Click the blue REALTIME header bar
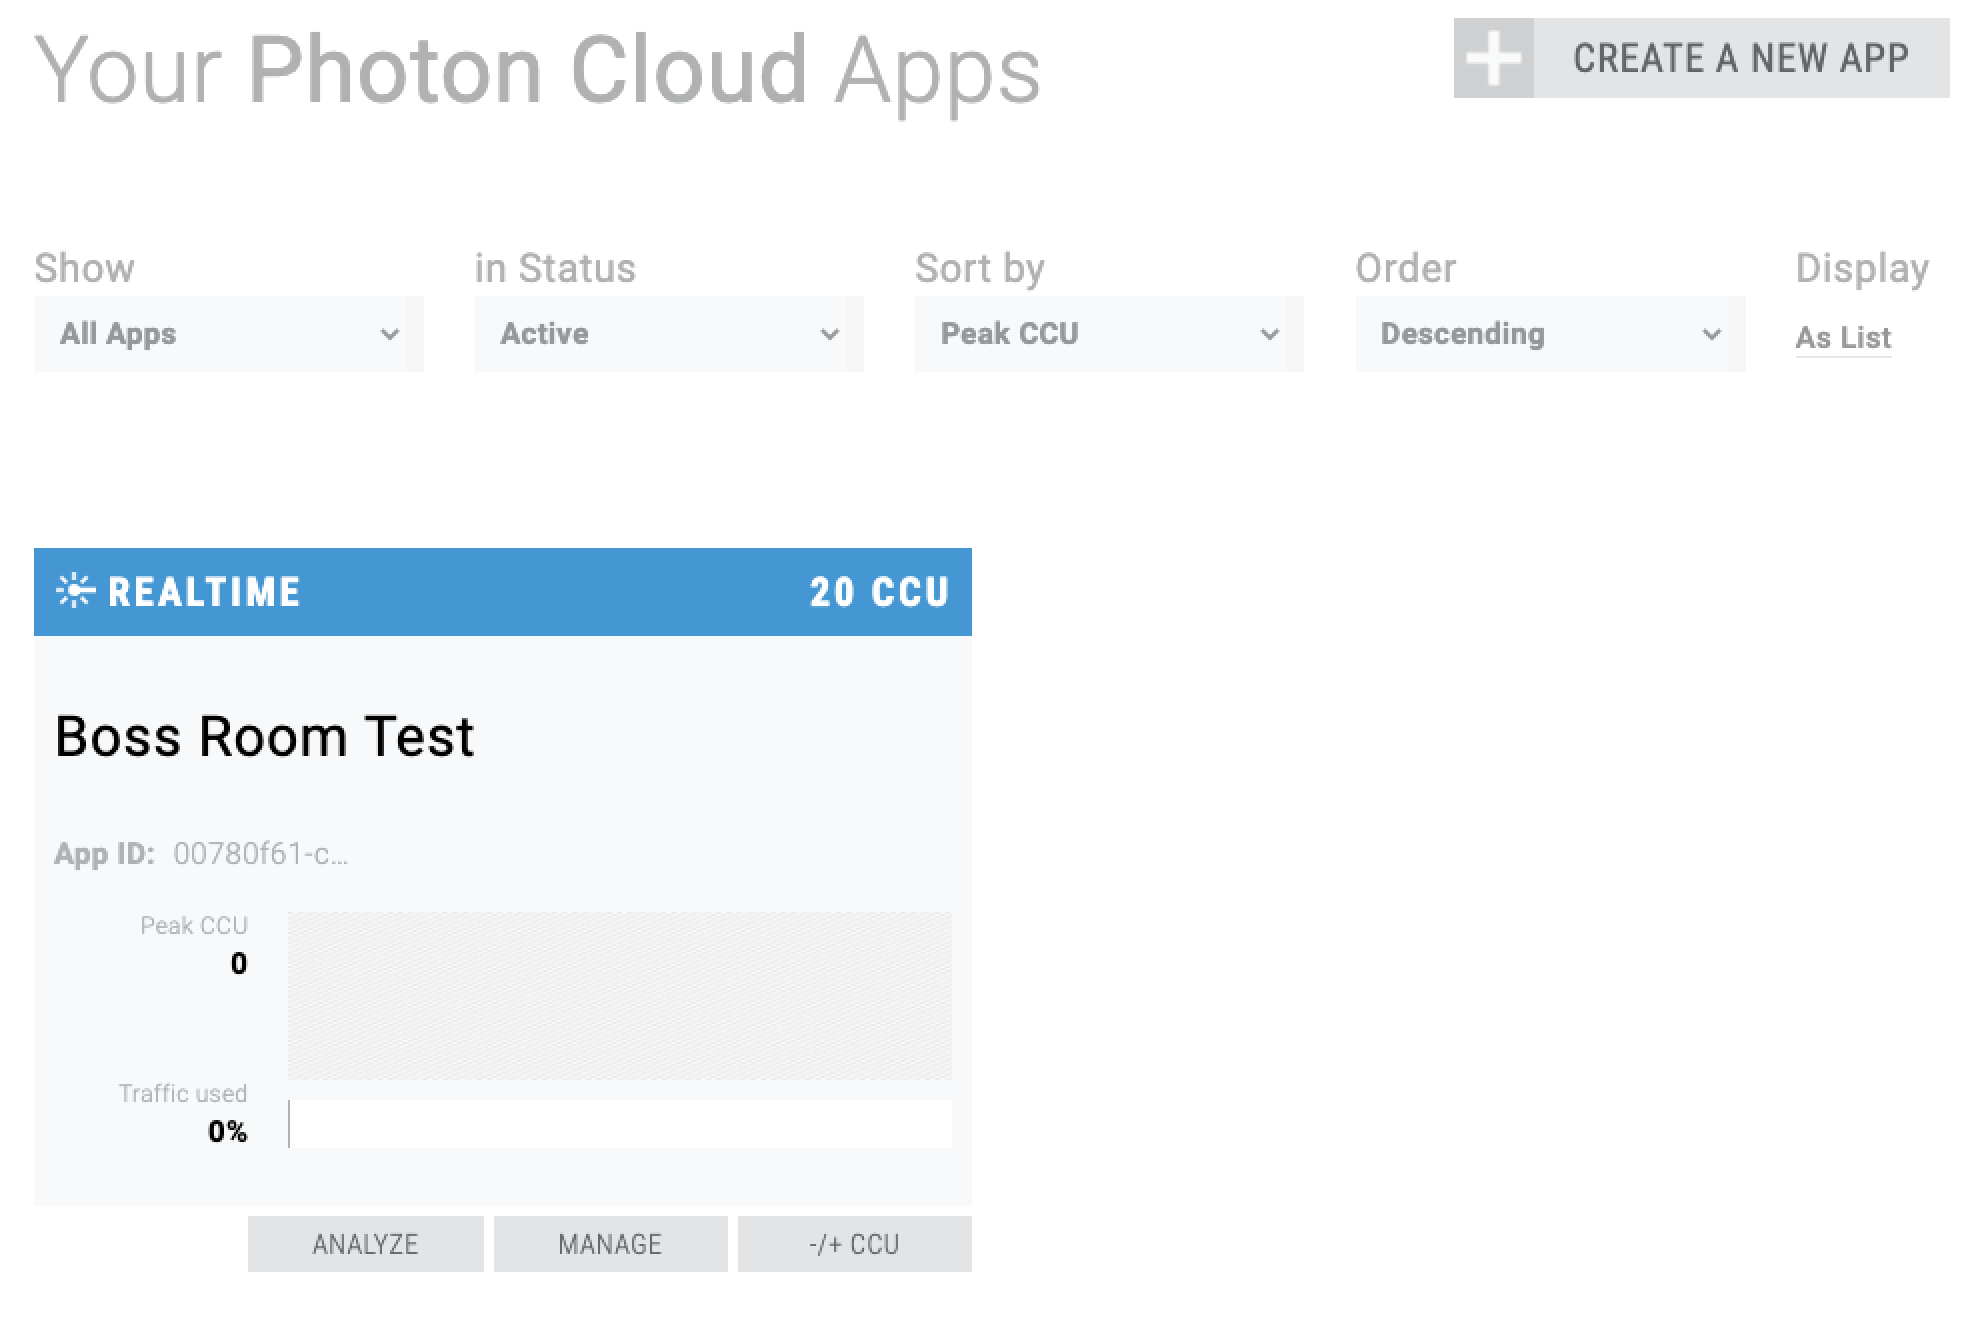This screenshot has height=1328, width=1974. (x=550, y=592)
